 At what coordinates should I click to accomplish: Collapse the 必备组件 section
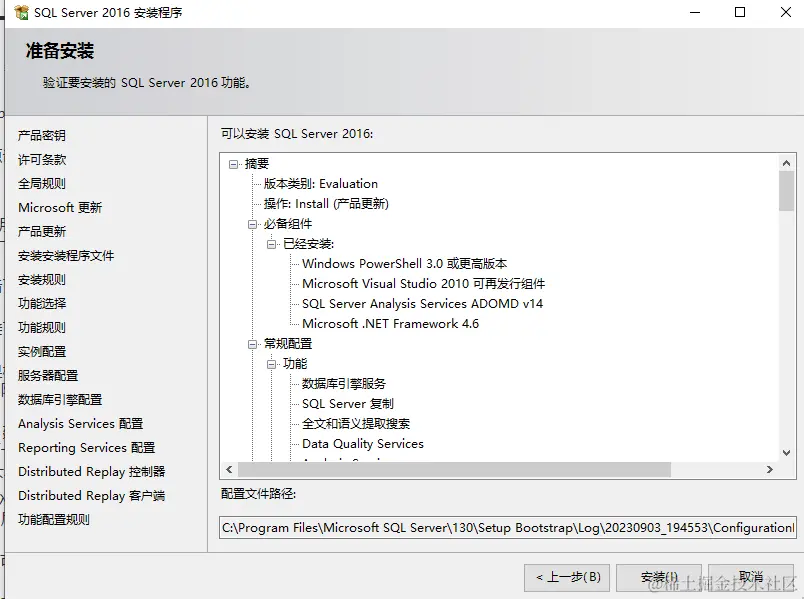pos(251,222)
